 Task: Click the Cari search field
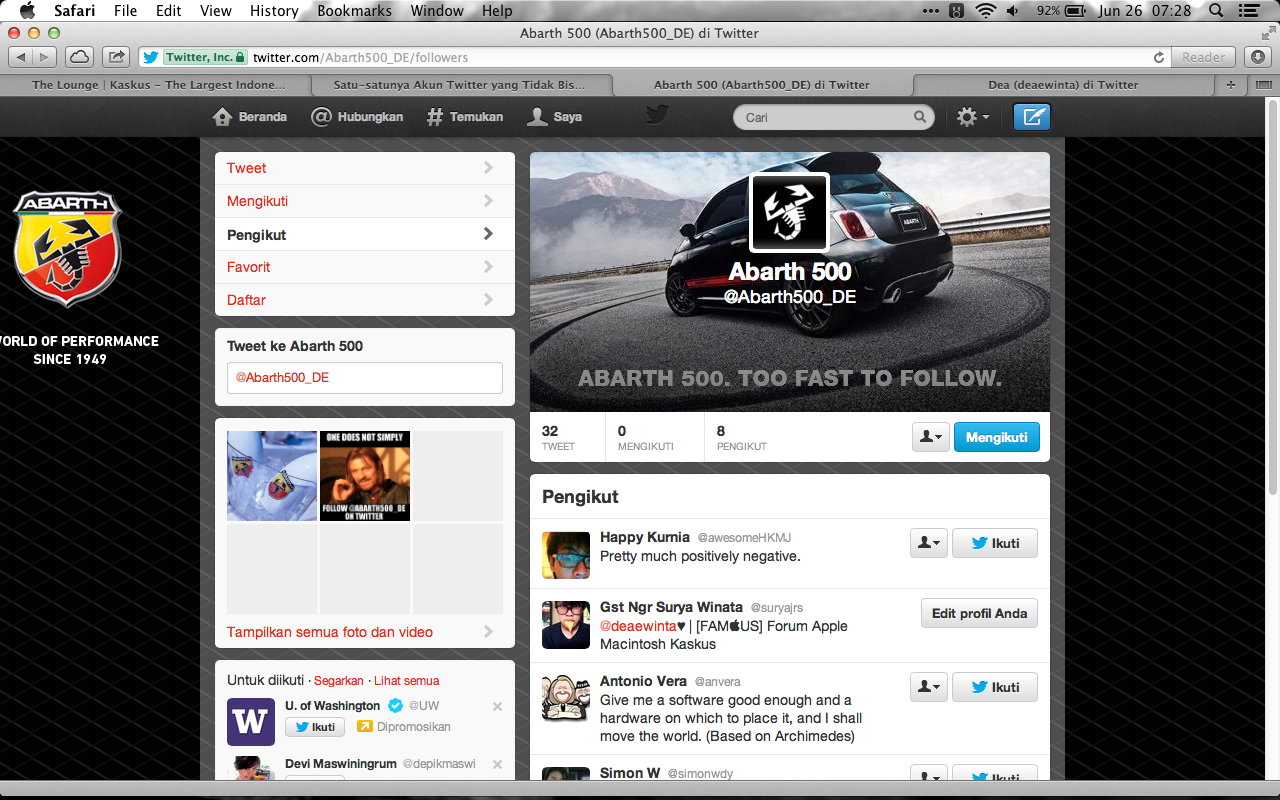834,117
